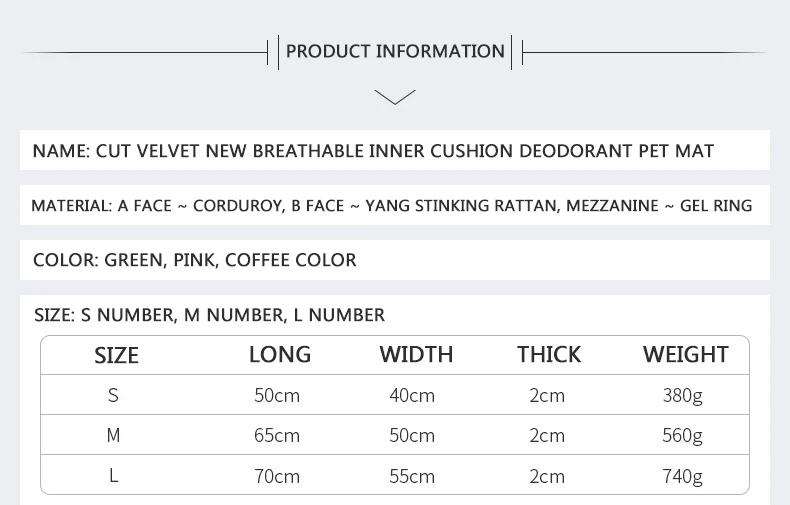790x505 pixels.
Task: Click the SIZE: S NUMBER, M NUMBER line
Action: tap(210, 315)
